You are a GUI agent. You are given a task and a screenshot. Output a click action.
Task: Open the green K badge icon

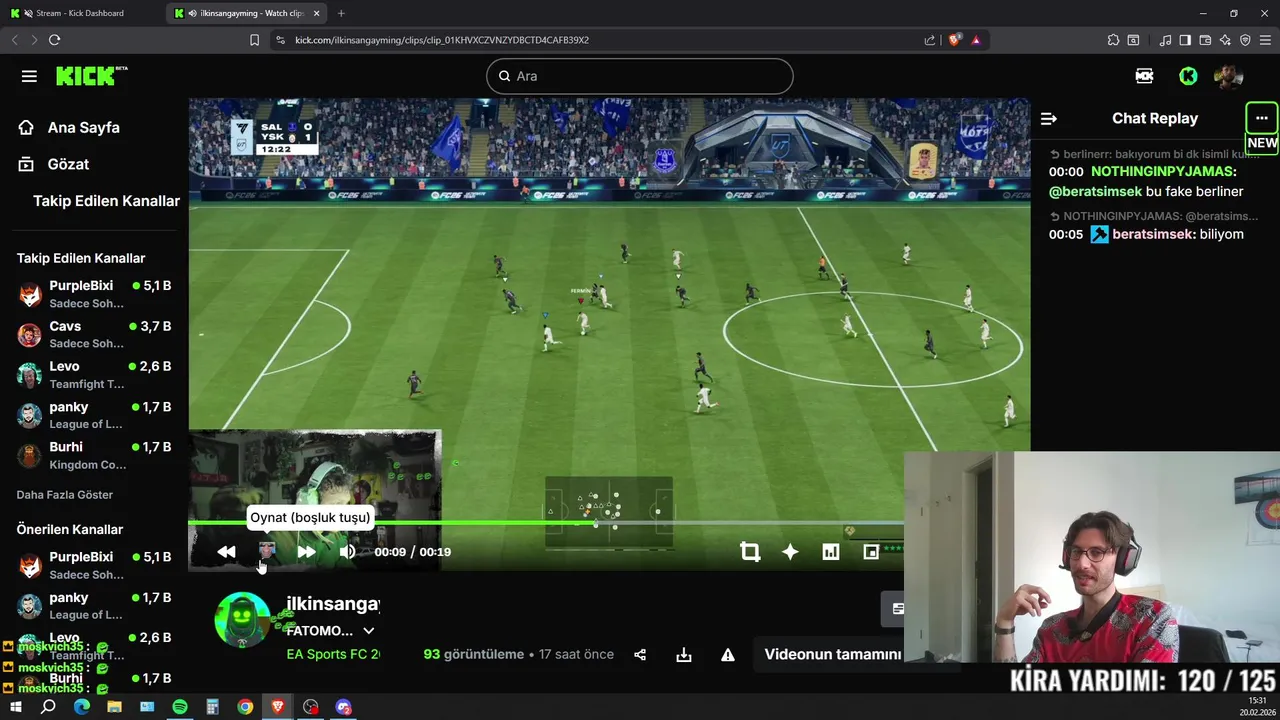[x=1188, y=76]
